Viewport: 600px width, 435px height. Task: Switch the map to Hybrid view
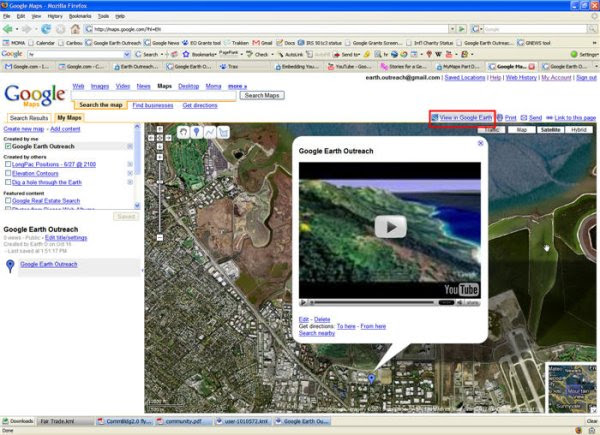tap(579, 130)
